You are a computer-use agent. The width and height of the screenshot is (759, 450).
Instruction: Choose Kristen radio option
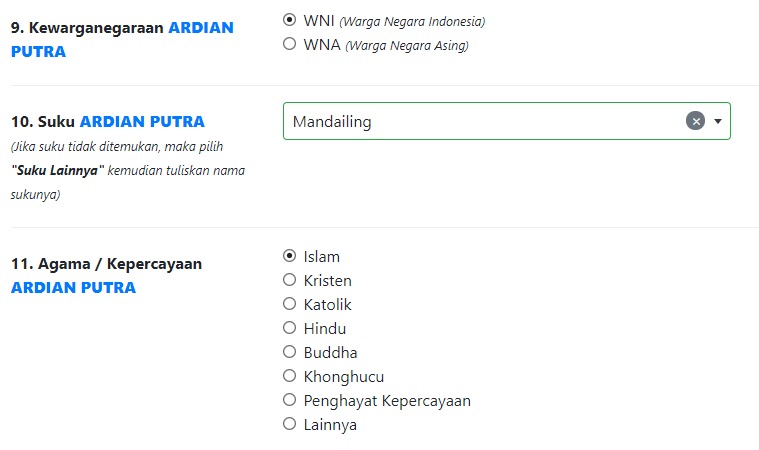289,280
